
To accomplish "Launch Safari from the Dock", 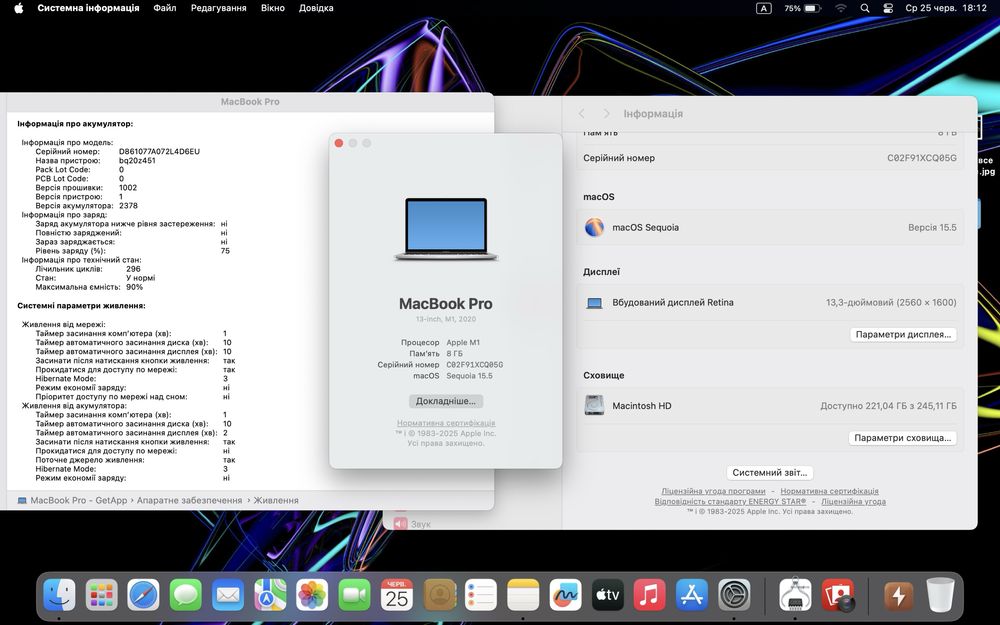I will click(x=143, y=596).
